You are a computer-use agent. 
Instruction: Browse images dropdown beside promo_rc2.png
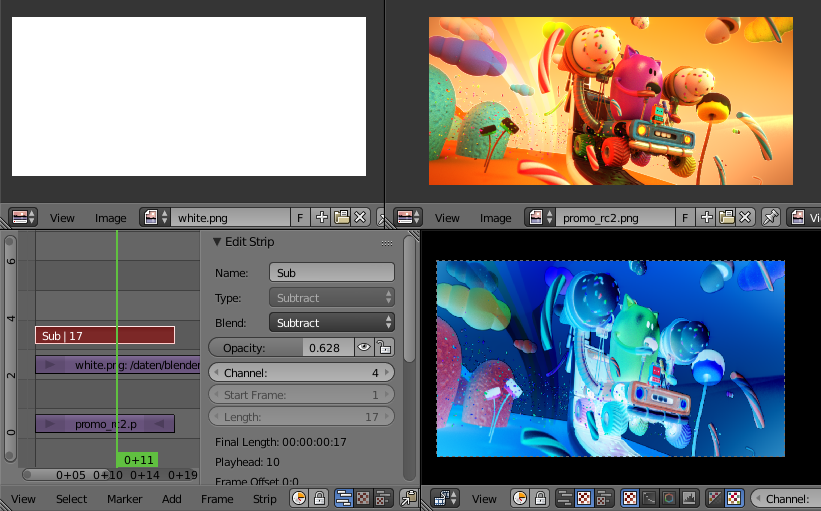pyautogui.click(x=540, y=217)
